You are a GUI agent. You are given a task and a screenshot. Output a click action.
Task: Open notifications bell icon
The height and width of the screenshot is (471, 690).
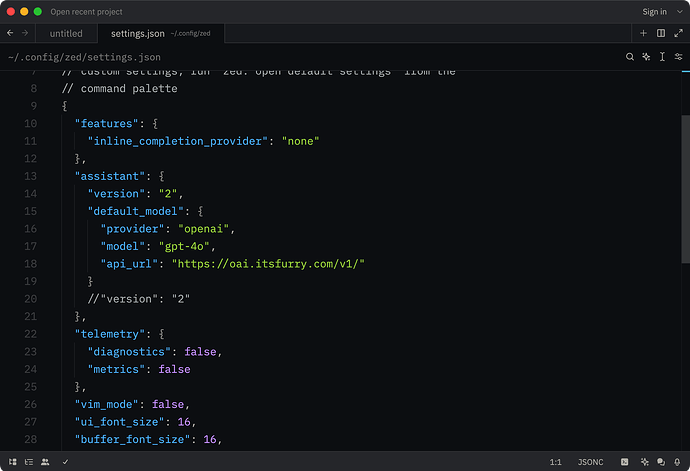(677, 462)
